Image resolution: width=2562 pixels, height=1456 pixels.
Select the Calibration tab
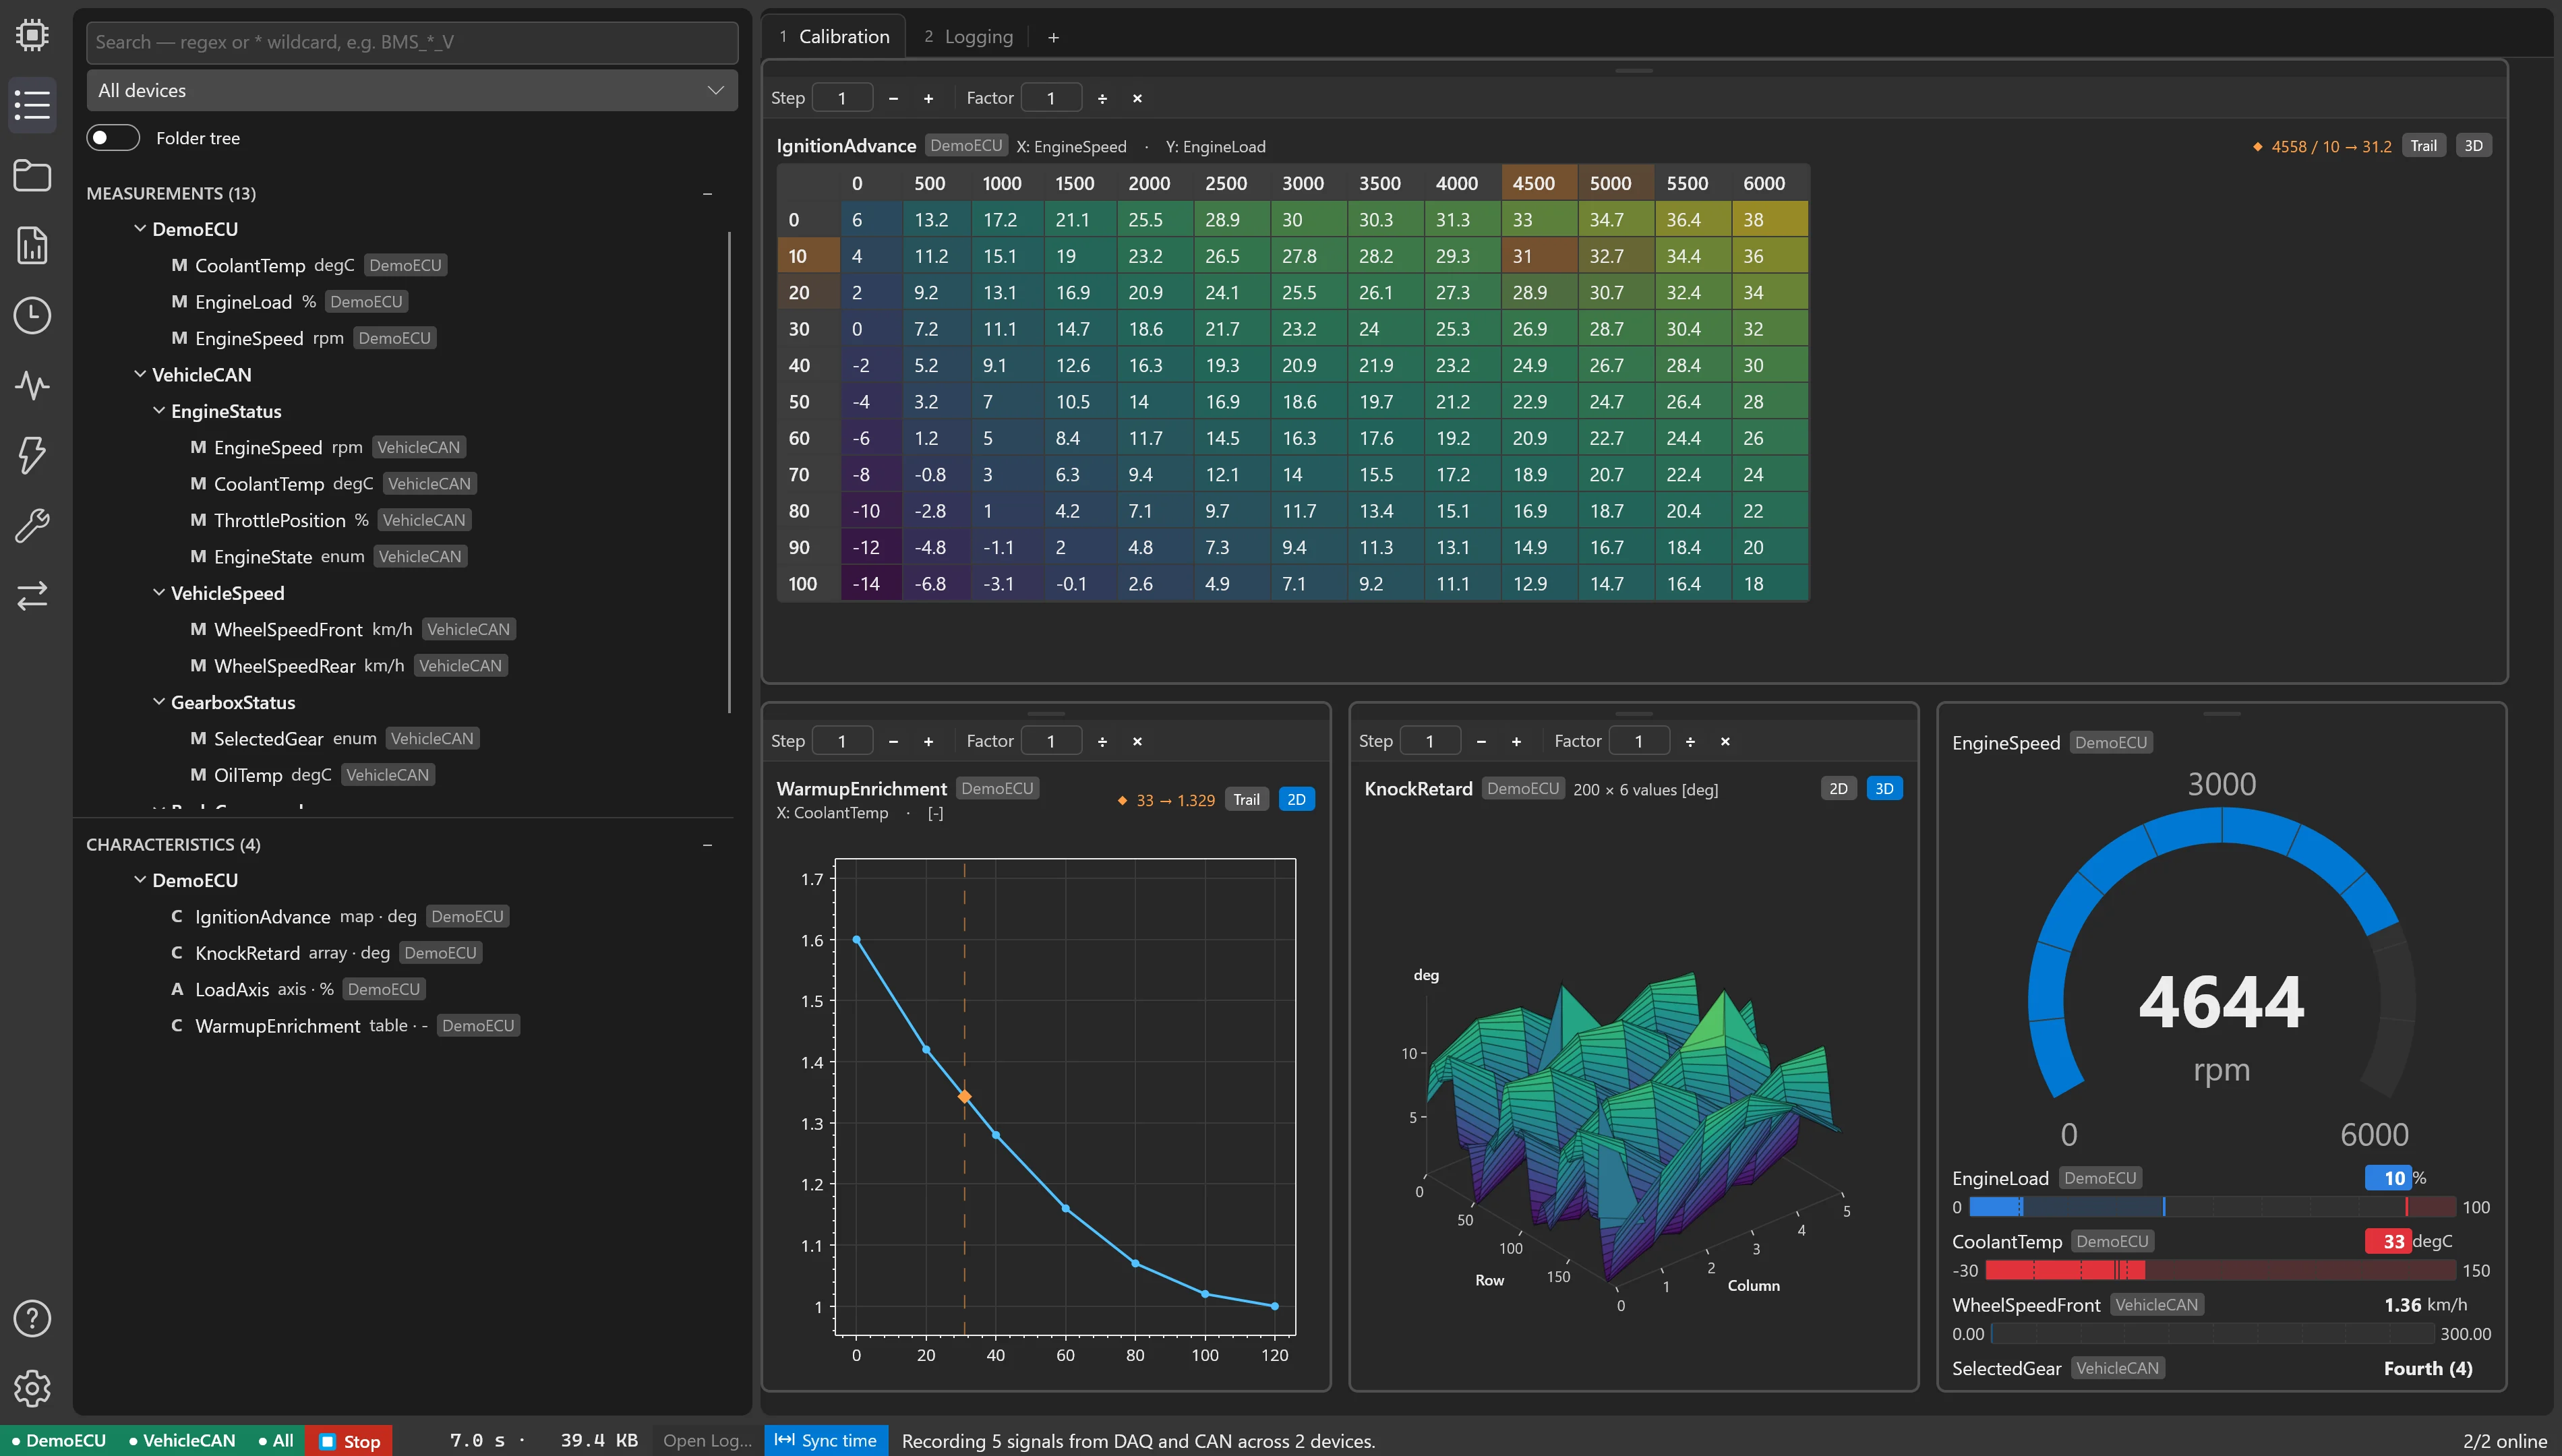tap(835, 37)
